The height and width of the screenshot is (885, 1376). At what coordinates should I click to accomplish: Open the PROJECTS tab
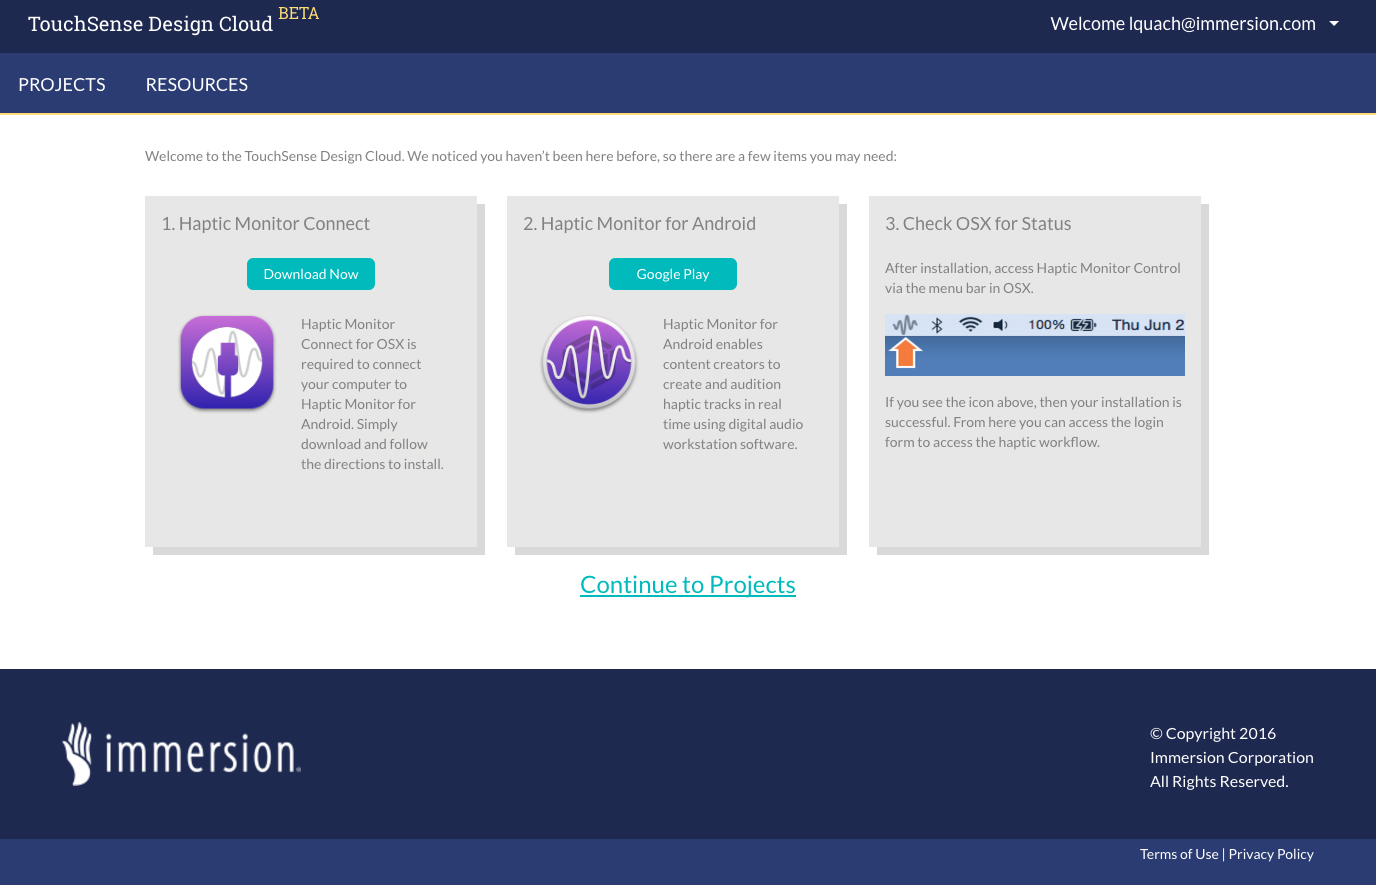pyautogui.click(x=62, y=85)
